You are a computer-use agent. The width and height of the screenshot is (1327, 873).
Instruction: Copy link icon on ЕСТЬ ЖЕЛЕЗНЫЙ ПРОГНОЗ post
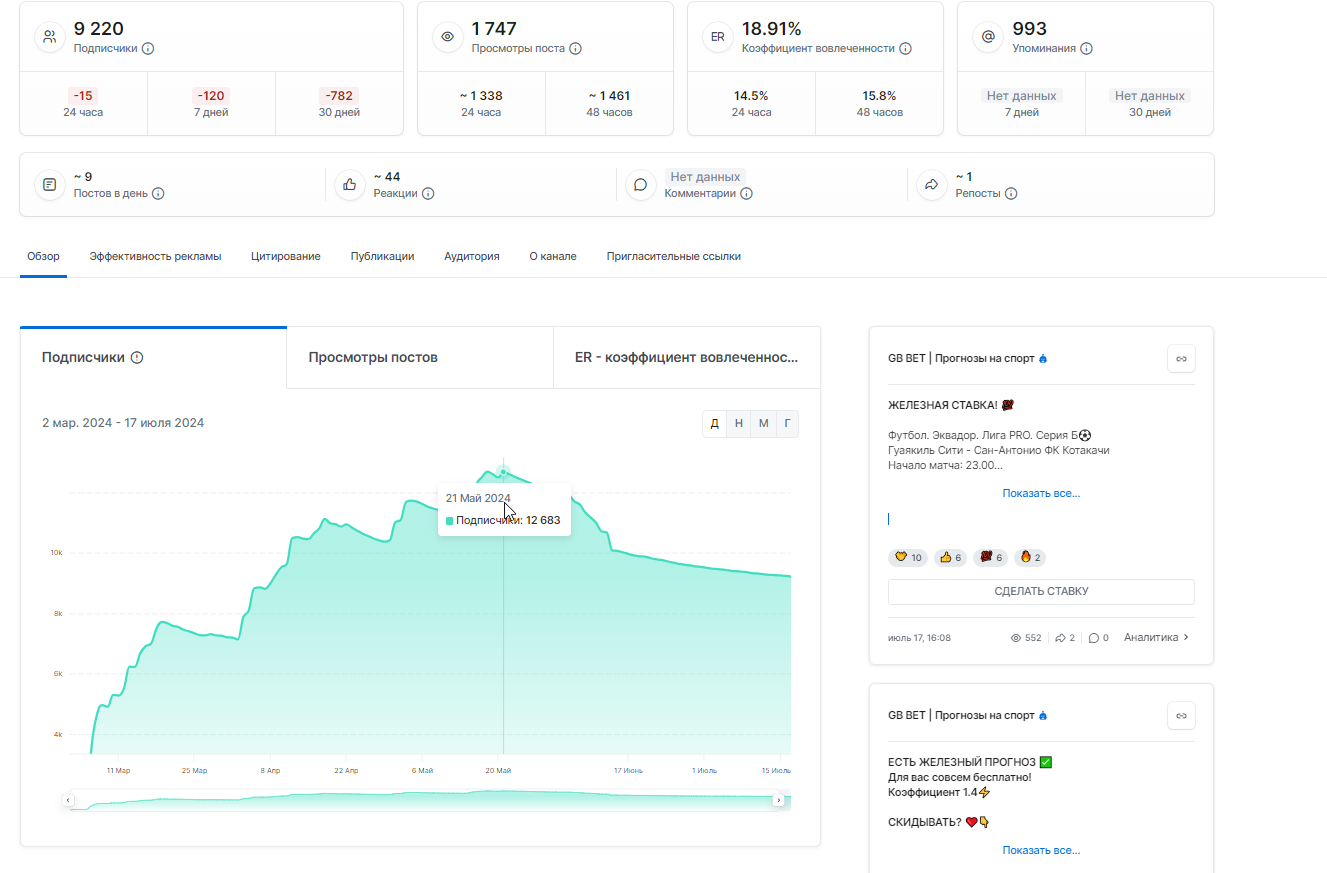1181,715
